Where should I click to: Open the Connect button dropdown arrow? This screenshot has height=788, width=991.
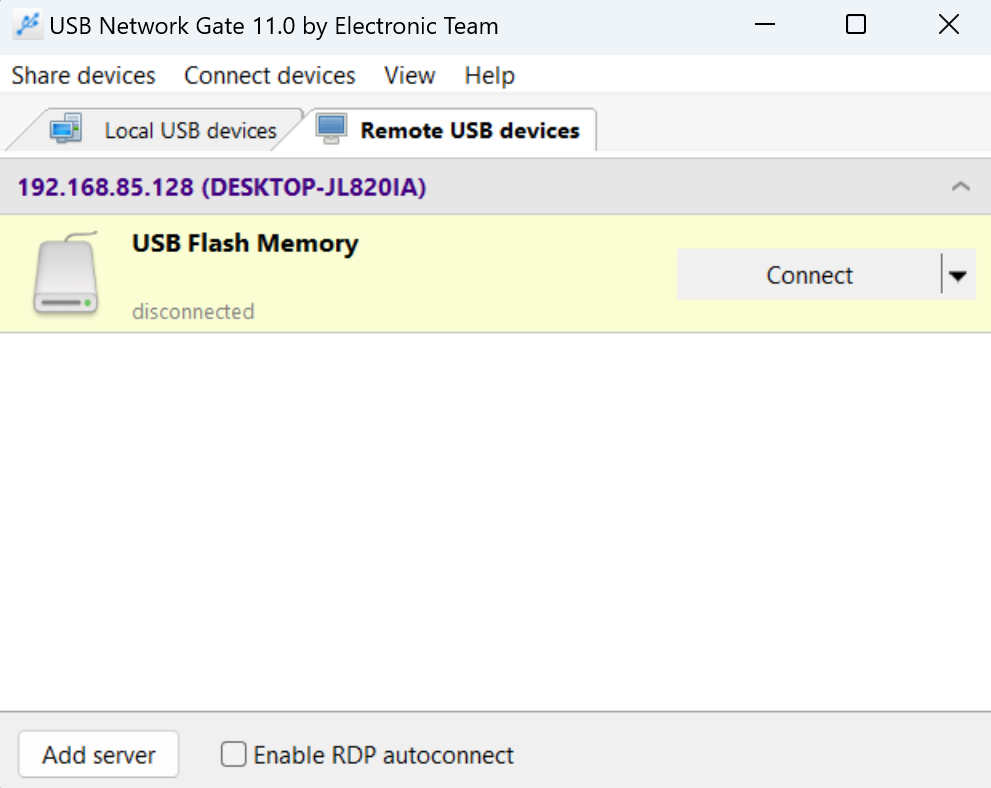click(x=958, y=275)
